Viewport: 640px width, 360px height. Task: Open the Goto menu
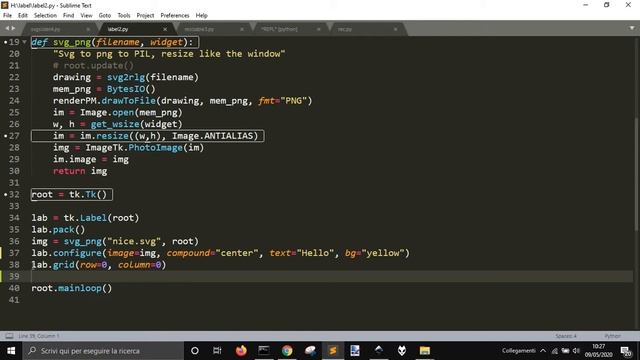(x=105, y=16)
